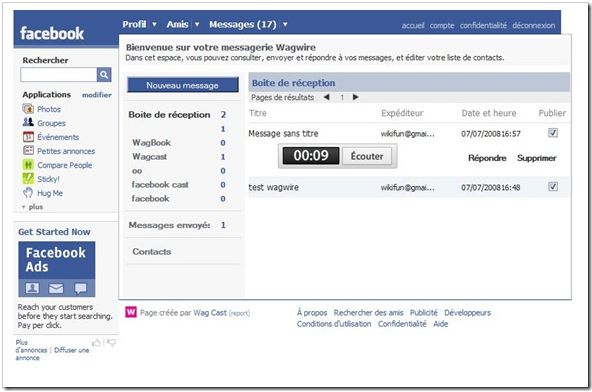Open the Petites annonces icon
The image size is (592, 392).
point(28,150)
